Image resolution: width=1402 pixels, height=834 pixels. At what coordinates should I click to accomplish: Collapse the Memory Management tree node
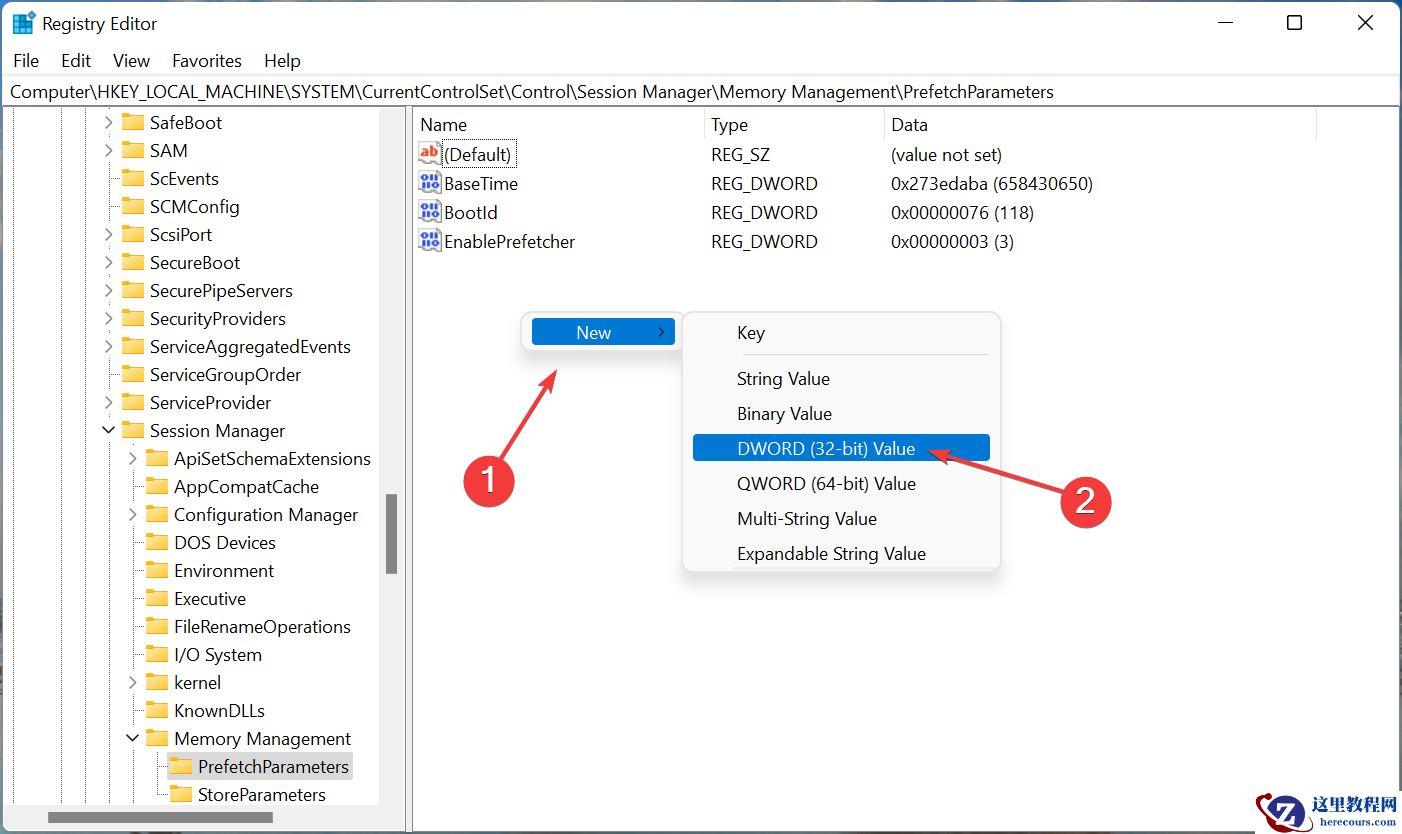point(133,739)
